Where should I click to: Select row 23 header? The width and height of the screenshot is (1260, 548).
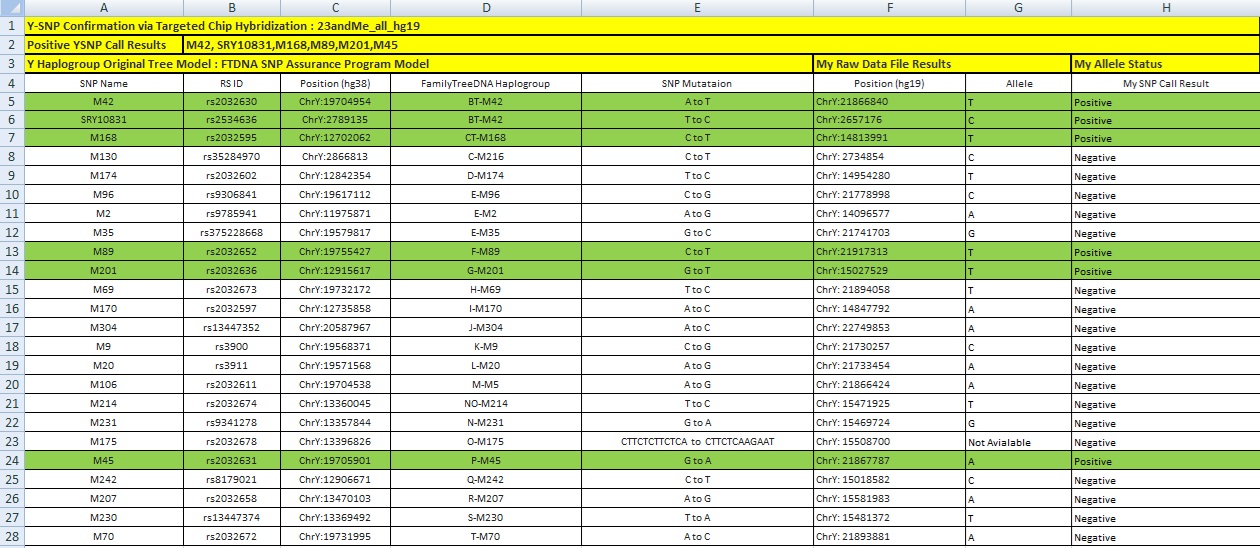pyautogui.click(x=12, y=441)
